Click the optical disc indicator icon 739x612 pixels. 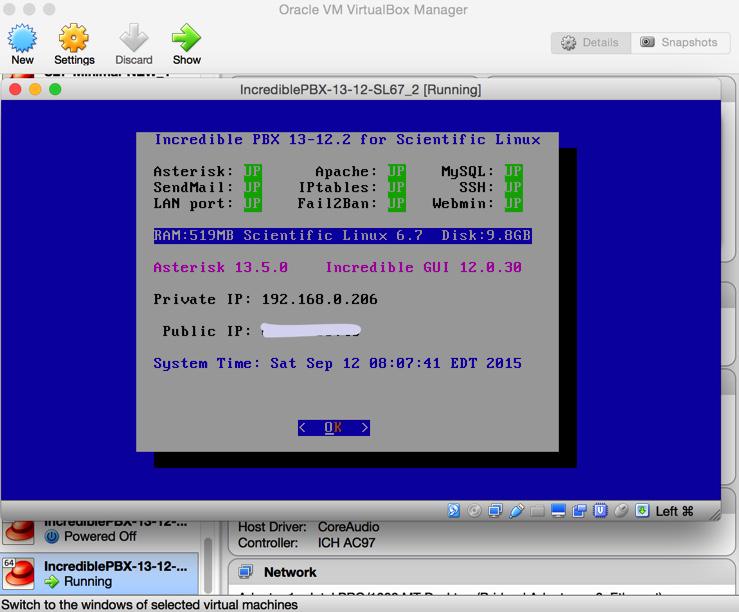[x=474, y=511]
